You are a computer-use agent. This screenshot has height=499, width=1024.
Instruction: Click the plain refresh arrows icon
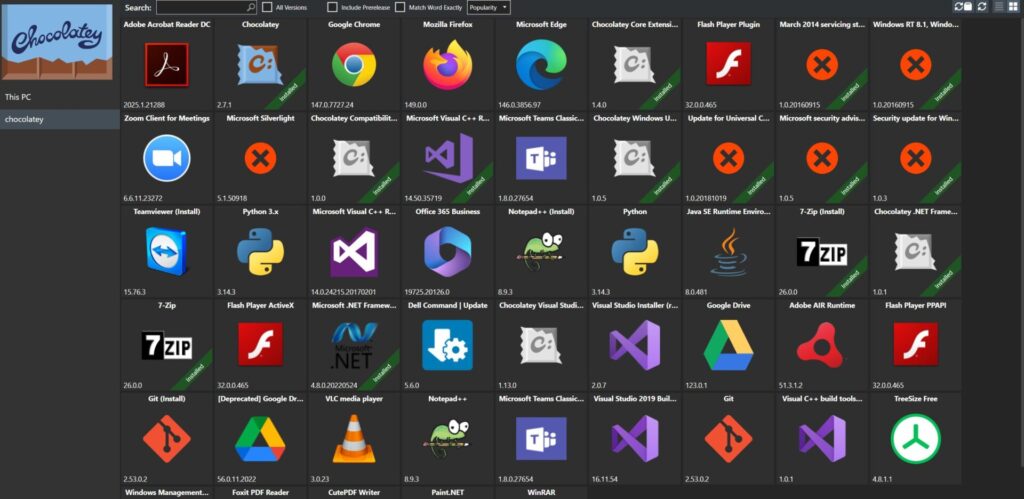982,7
